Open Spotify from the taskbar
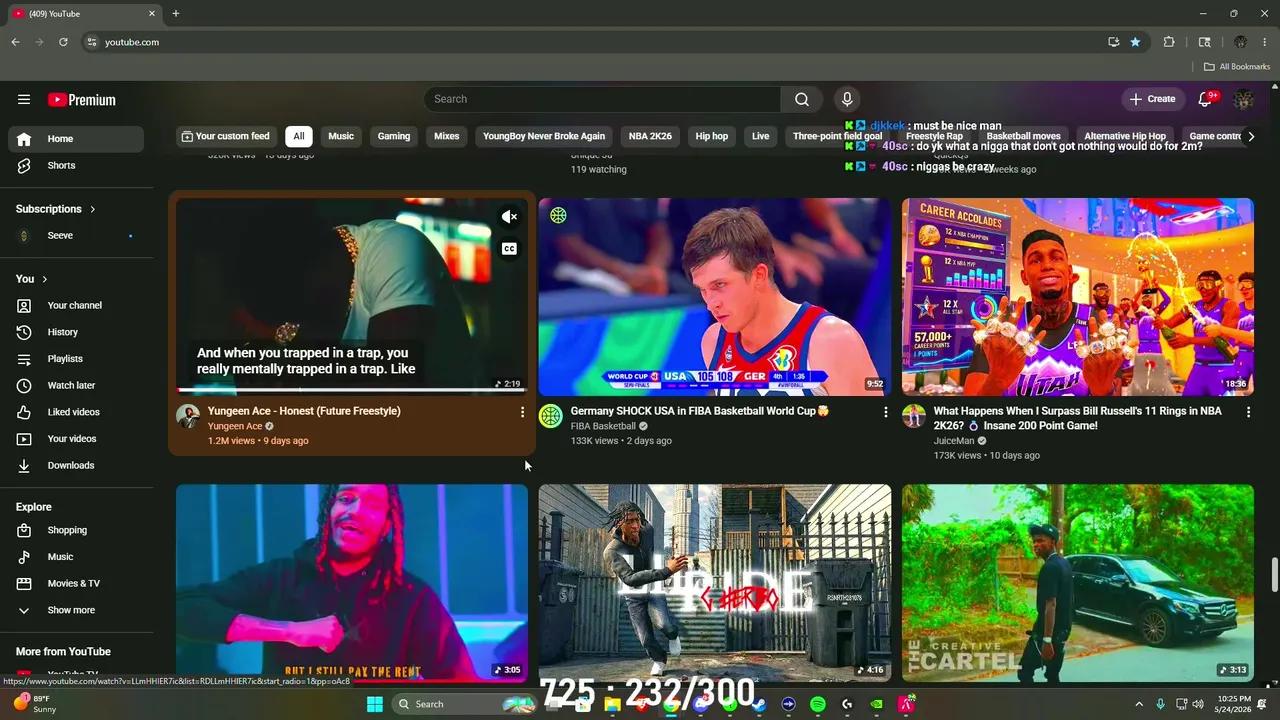1280x720 pixels. [817, 704]
